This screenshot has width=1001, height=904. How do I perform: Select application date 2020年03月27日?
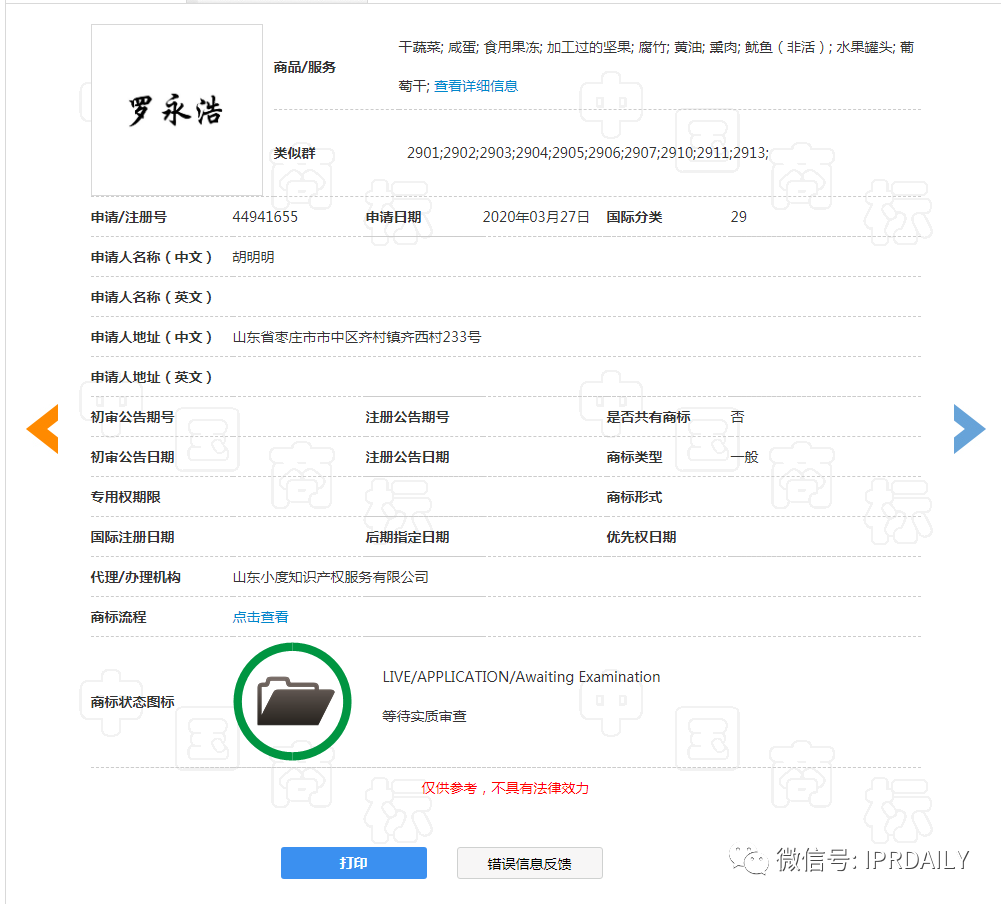[536, 217]
